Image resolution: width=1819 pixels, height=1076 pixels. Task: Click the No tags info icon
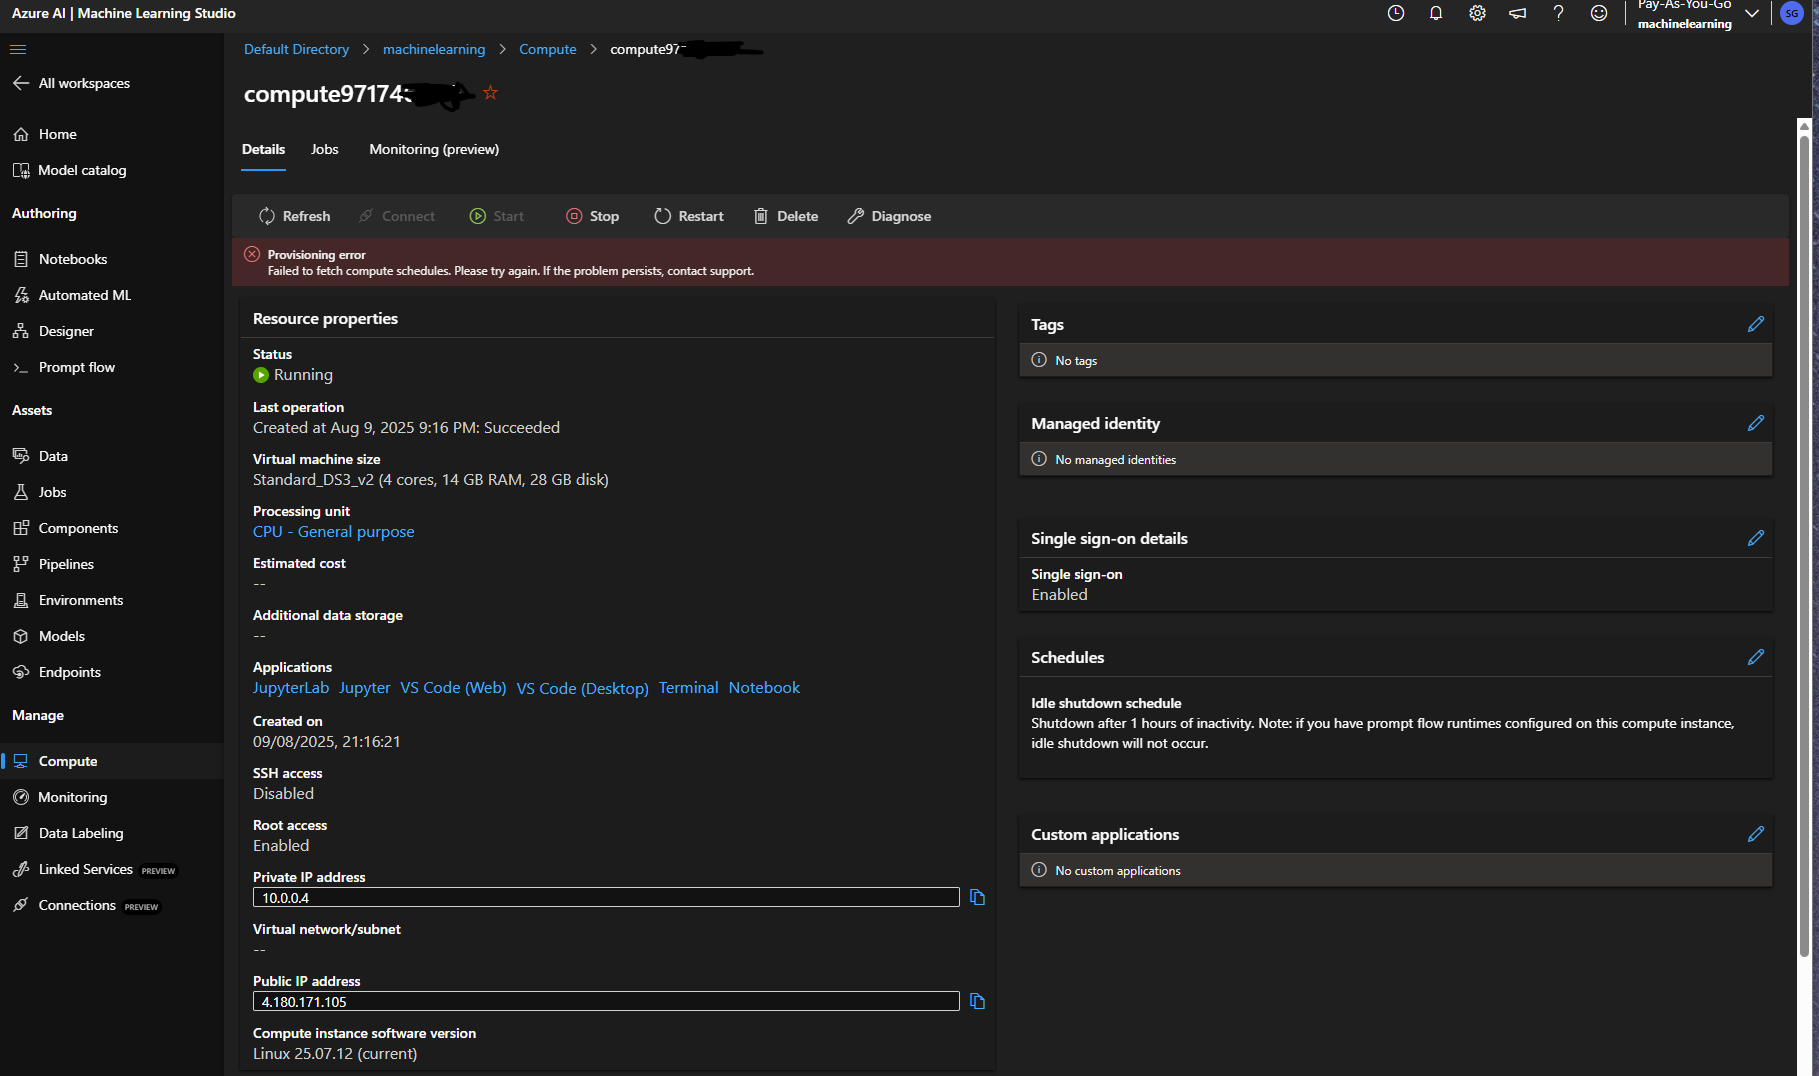1039,360
